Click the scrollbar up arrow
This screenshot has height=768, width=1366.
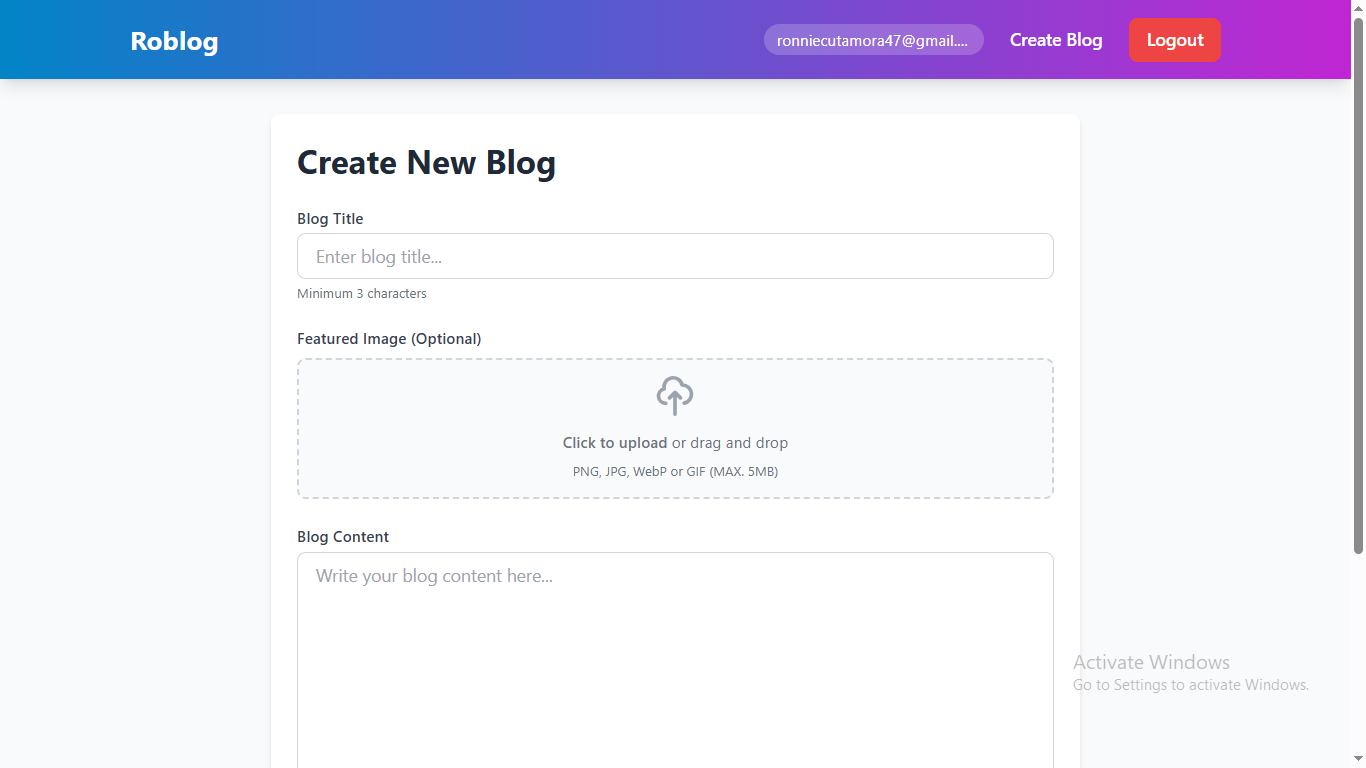1358,7
